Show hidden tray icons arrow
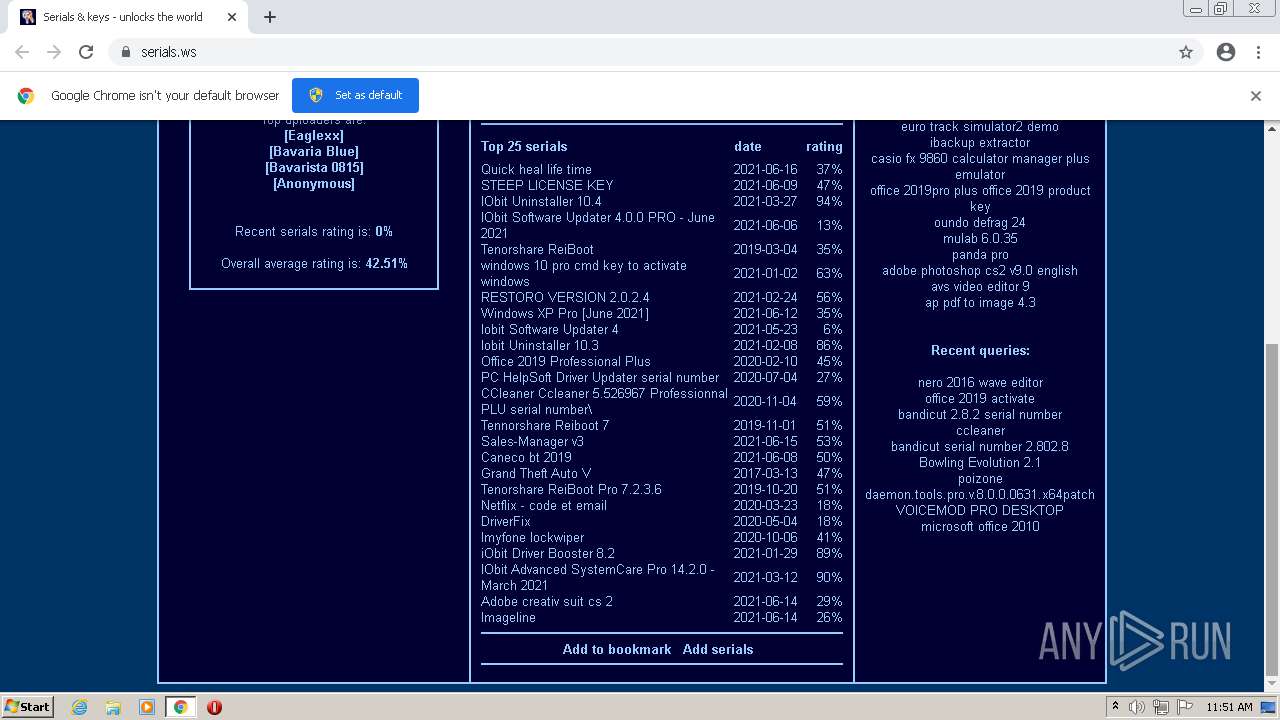The image size is (1280, 720). pos(1116,707)
